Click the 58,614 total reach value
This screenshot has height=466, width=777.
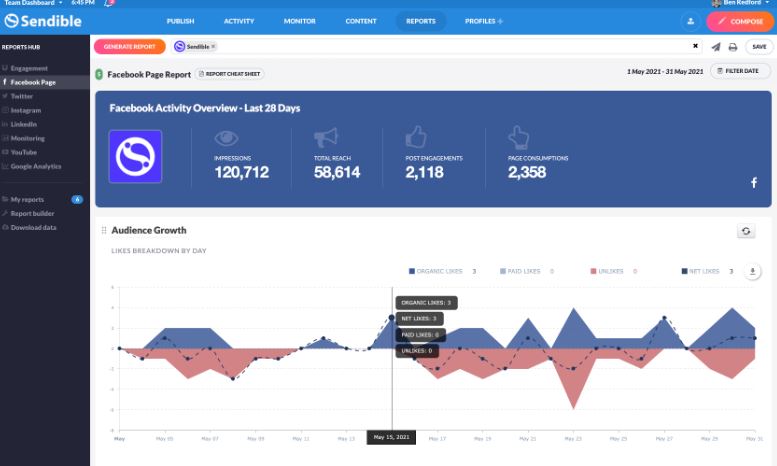337,172
